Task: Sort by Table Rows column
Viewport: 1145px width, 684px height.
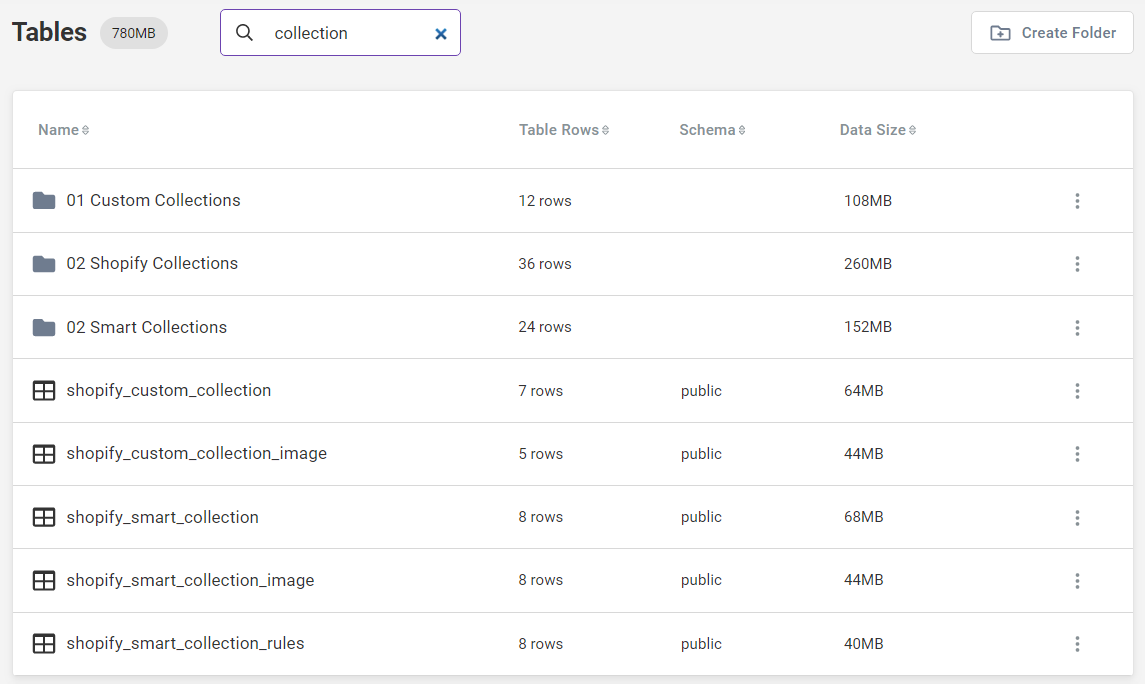Action: tap(564, 130)
